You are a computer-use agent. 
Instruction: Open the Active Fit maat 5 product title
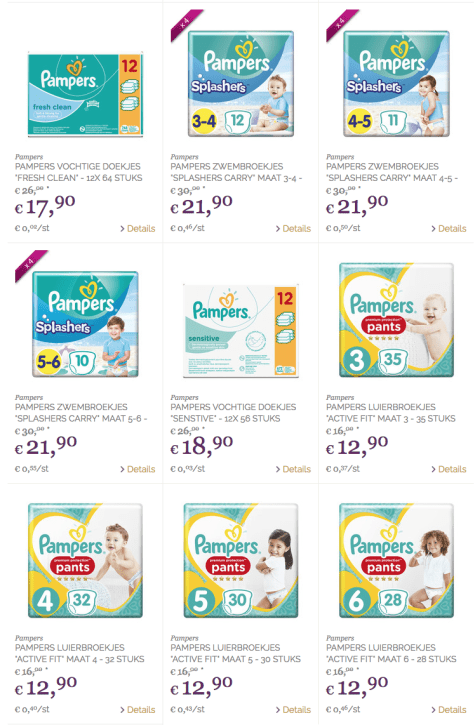(235, 653)
